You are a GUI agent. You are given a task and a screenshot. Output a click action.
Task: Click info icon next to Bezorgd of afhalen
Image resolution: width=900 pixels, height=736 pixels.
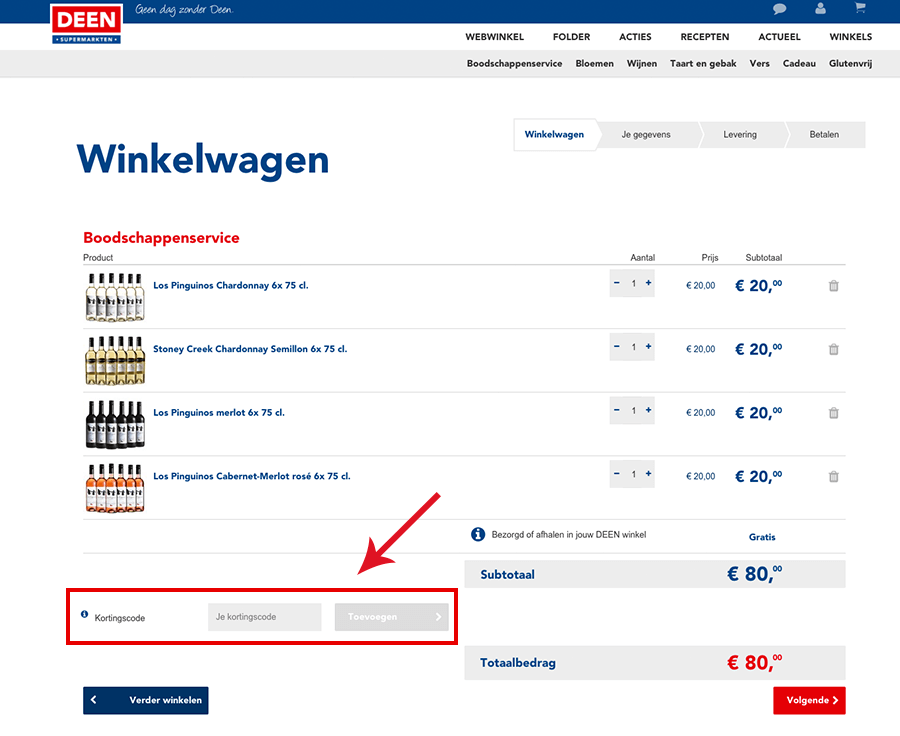(478, 534)
